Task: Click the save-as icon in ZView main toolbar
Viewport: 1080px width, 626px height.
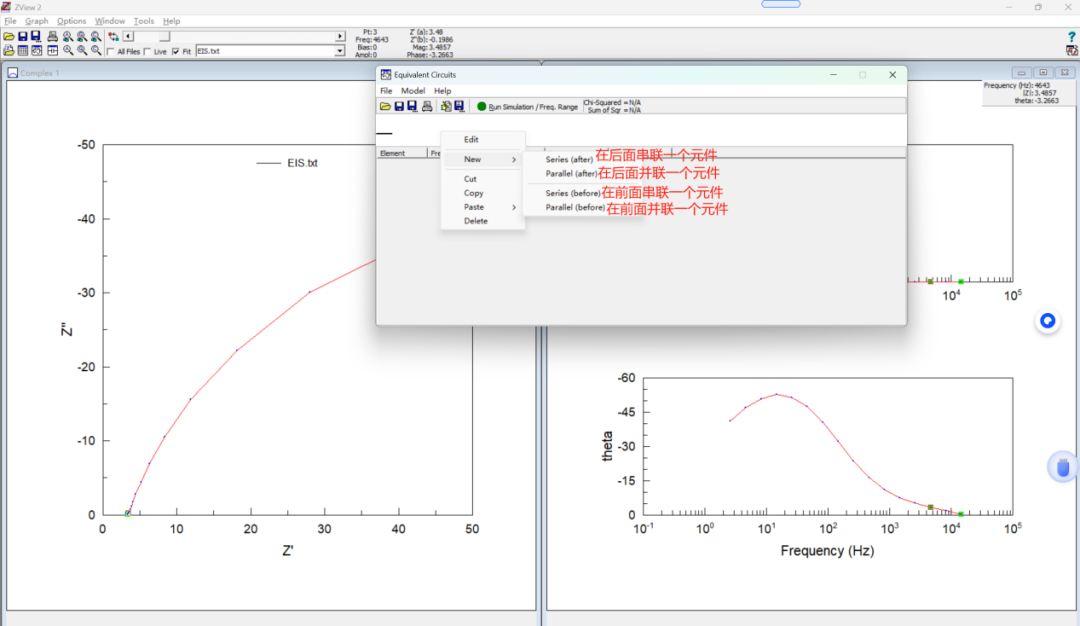Action: (36, 36)
